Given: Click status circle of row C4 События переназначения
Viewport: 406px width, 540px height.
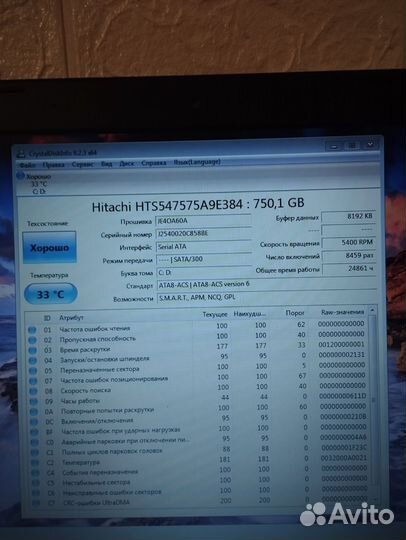Looking at the screenshot, I should tap(35, 474).
